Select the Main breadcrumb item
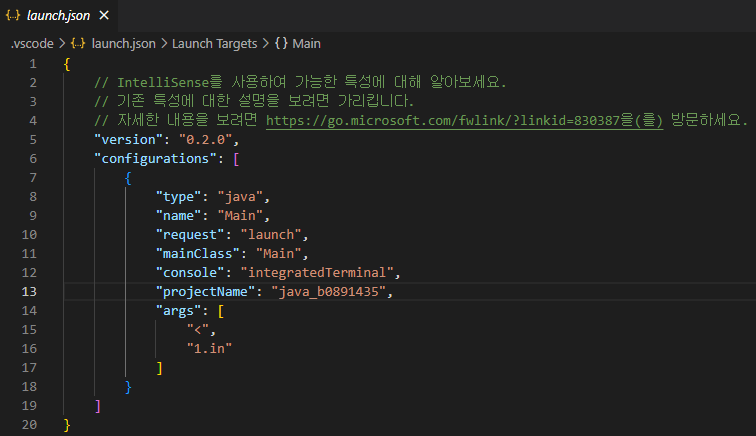Image resolution: width=756 pixels, height=436 pixels. point(306,43)
